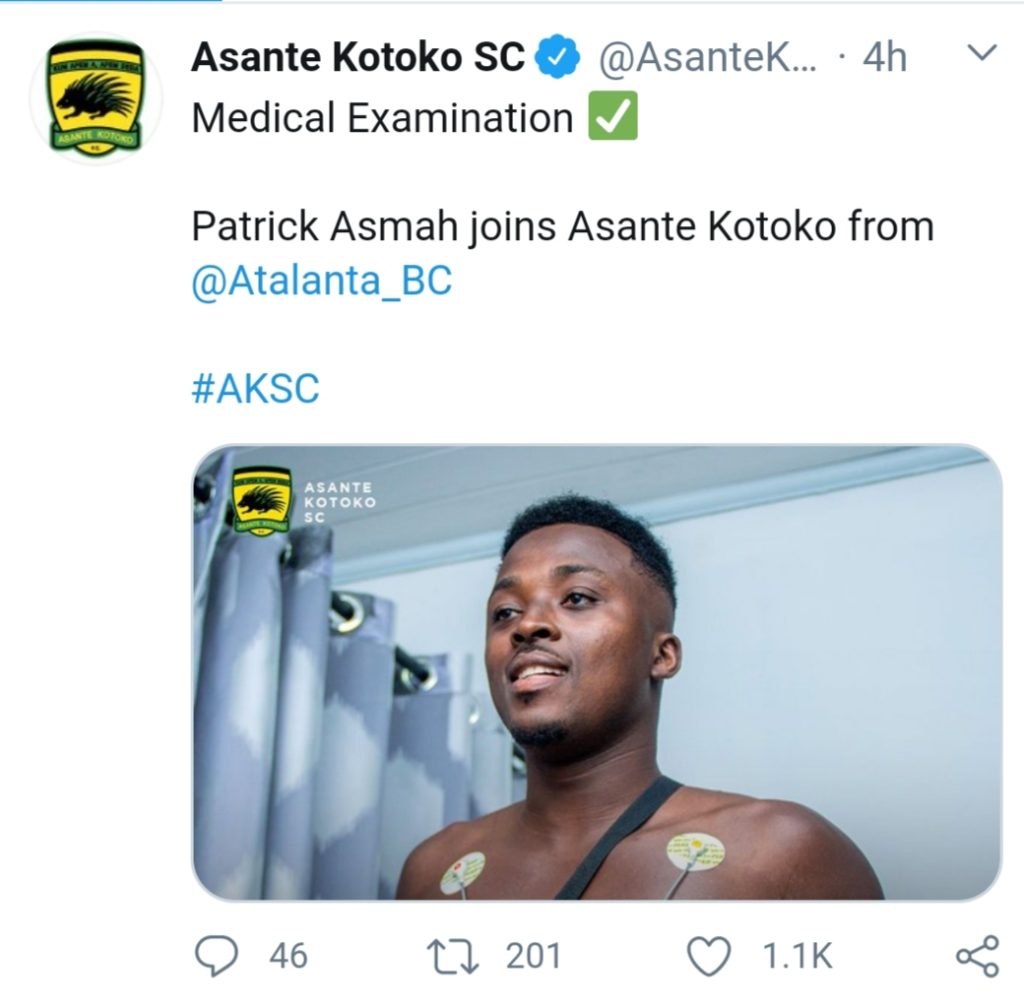Open the share icon options
The width and height of the screenshot is (1024, 1007).
977,956
